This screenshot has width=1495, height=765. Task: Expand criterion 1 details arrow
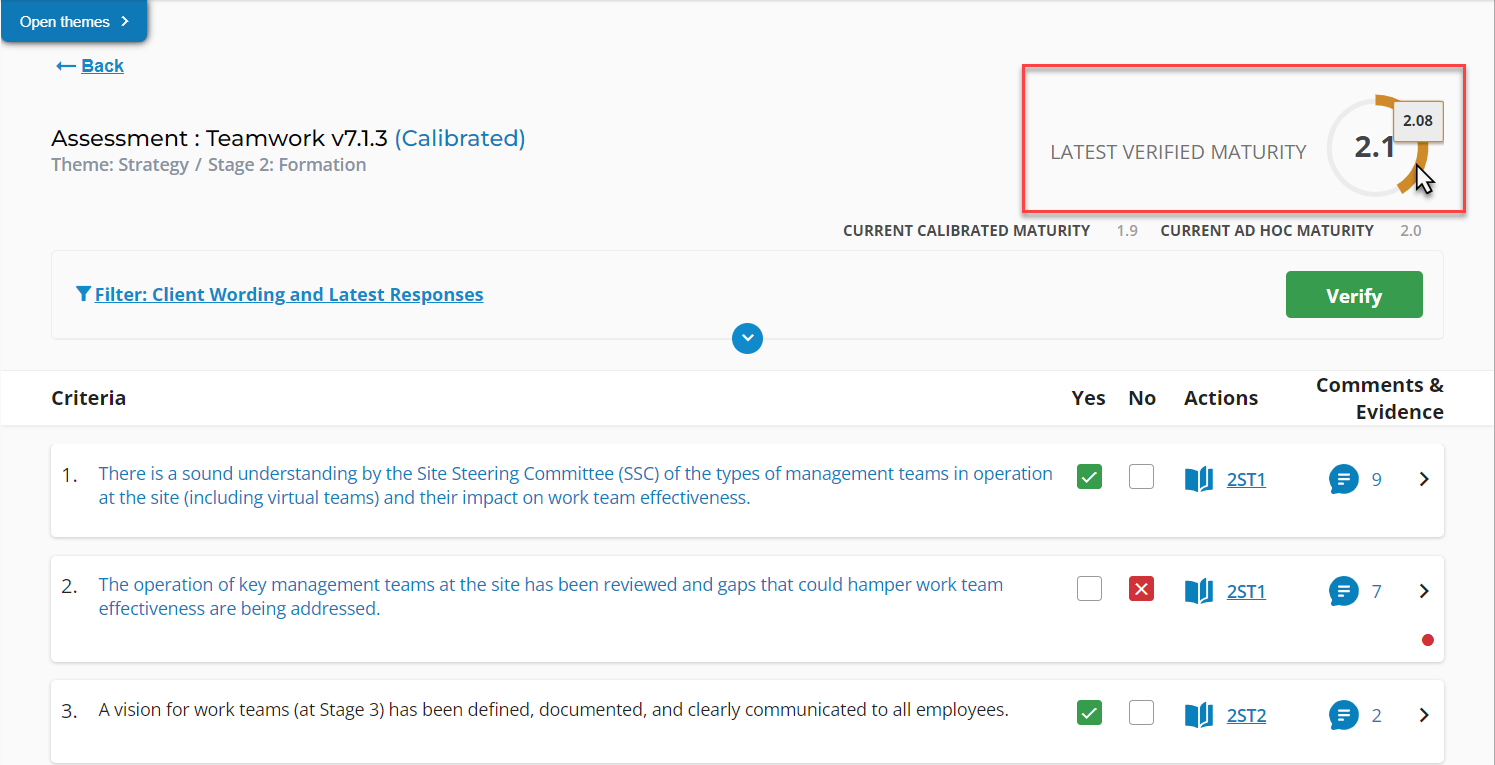[x=1424, y=480]
